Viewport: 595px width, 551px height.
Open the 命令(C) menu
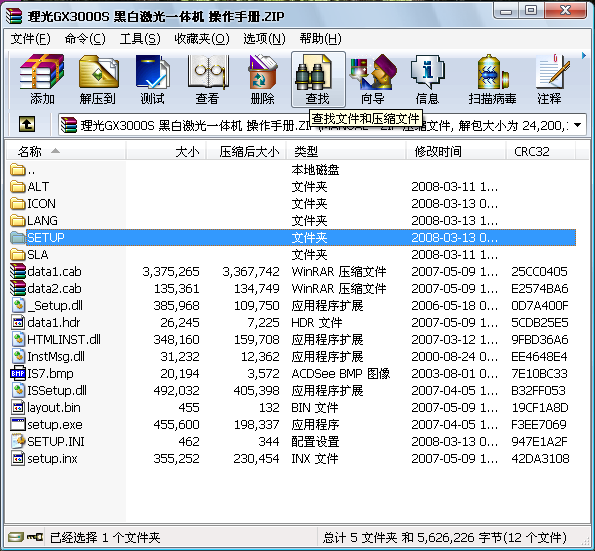tap(85, 38)
